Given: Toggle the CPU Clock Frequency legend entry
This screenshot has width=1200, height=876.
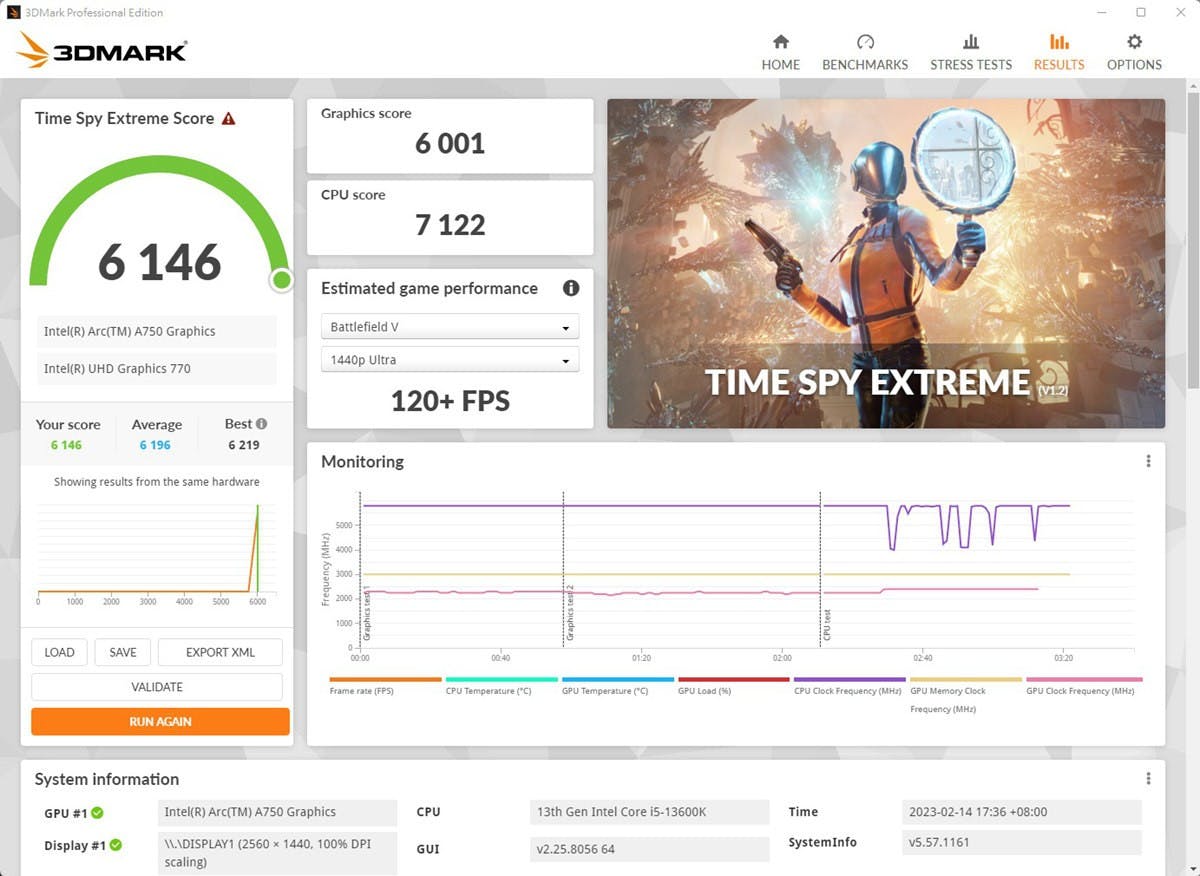Looking at the screenshot, I should 850,686.
